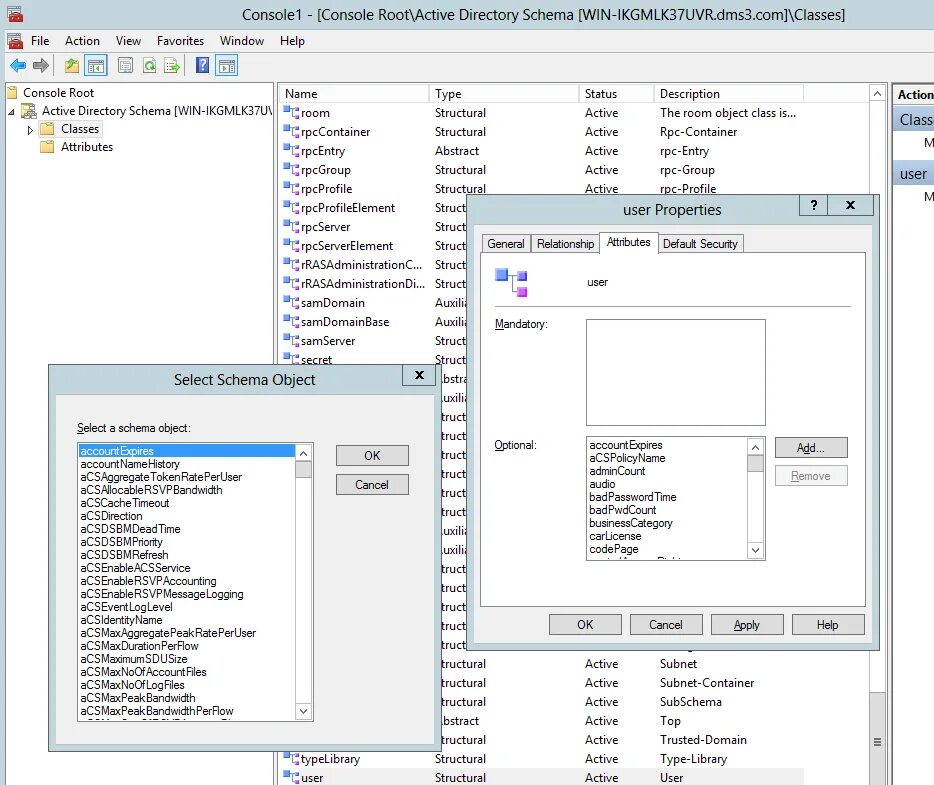
Task: Click the Console Root folder icon
Action: (12, 92)
